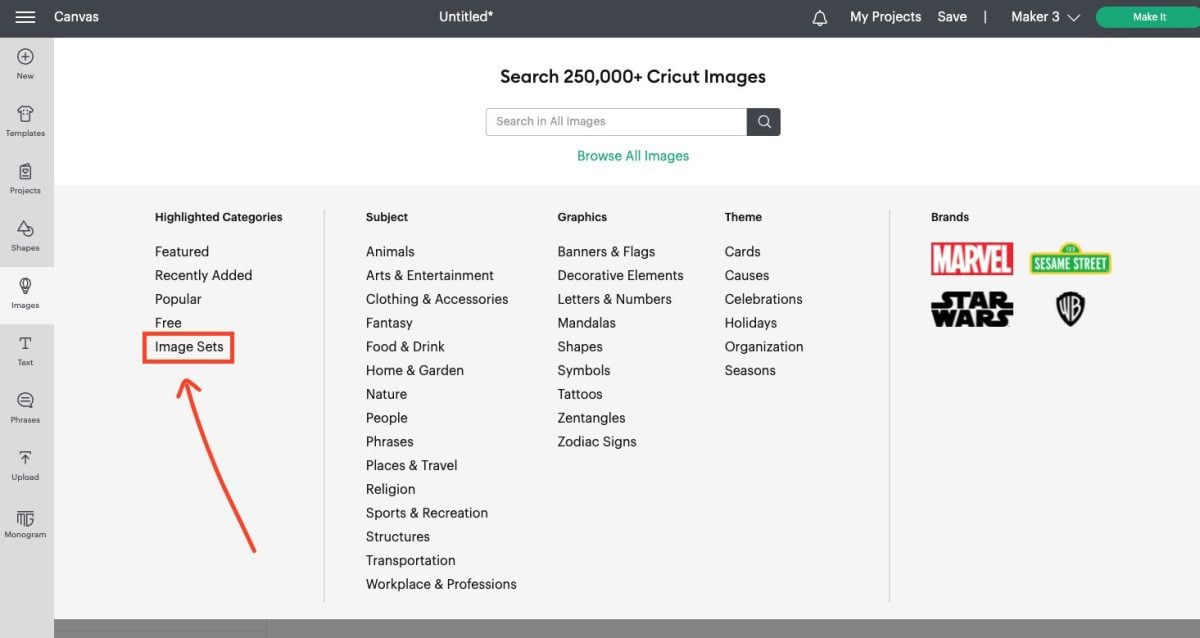Open the Maker 3 machine dropdown
This screenshot has height=638, width=1200.
coord(1045,17)
